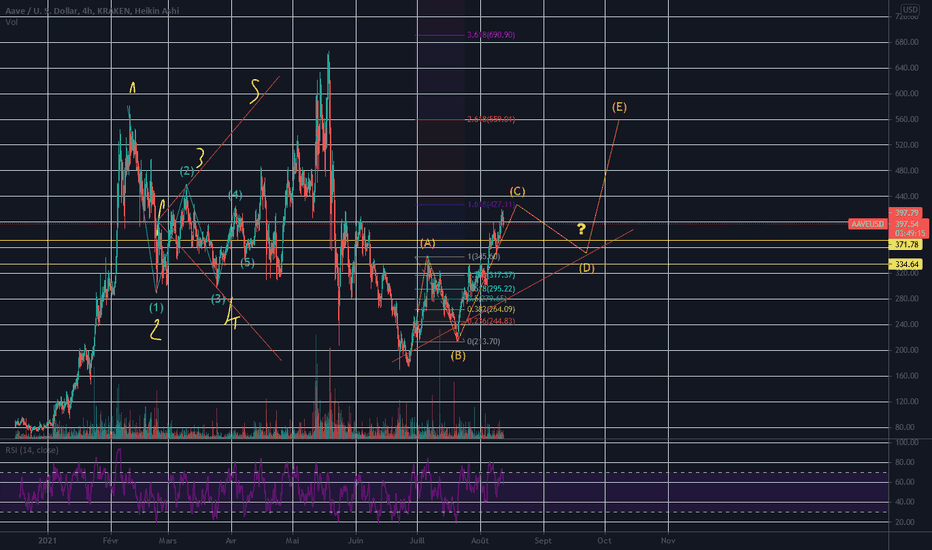Click the handwritten yellow 2 annotation
Screen dimensions: 932x550
[155, 330]
